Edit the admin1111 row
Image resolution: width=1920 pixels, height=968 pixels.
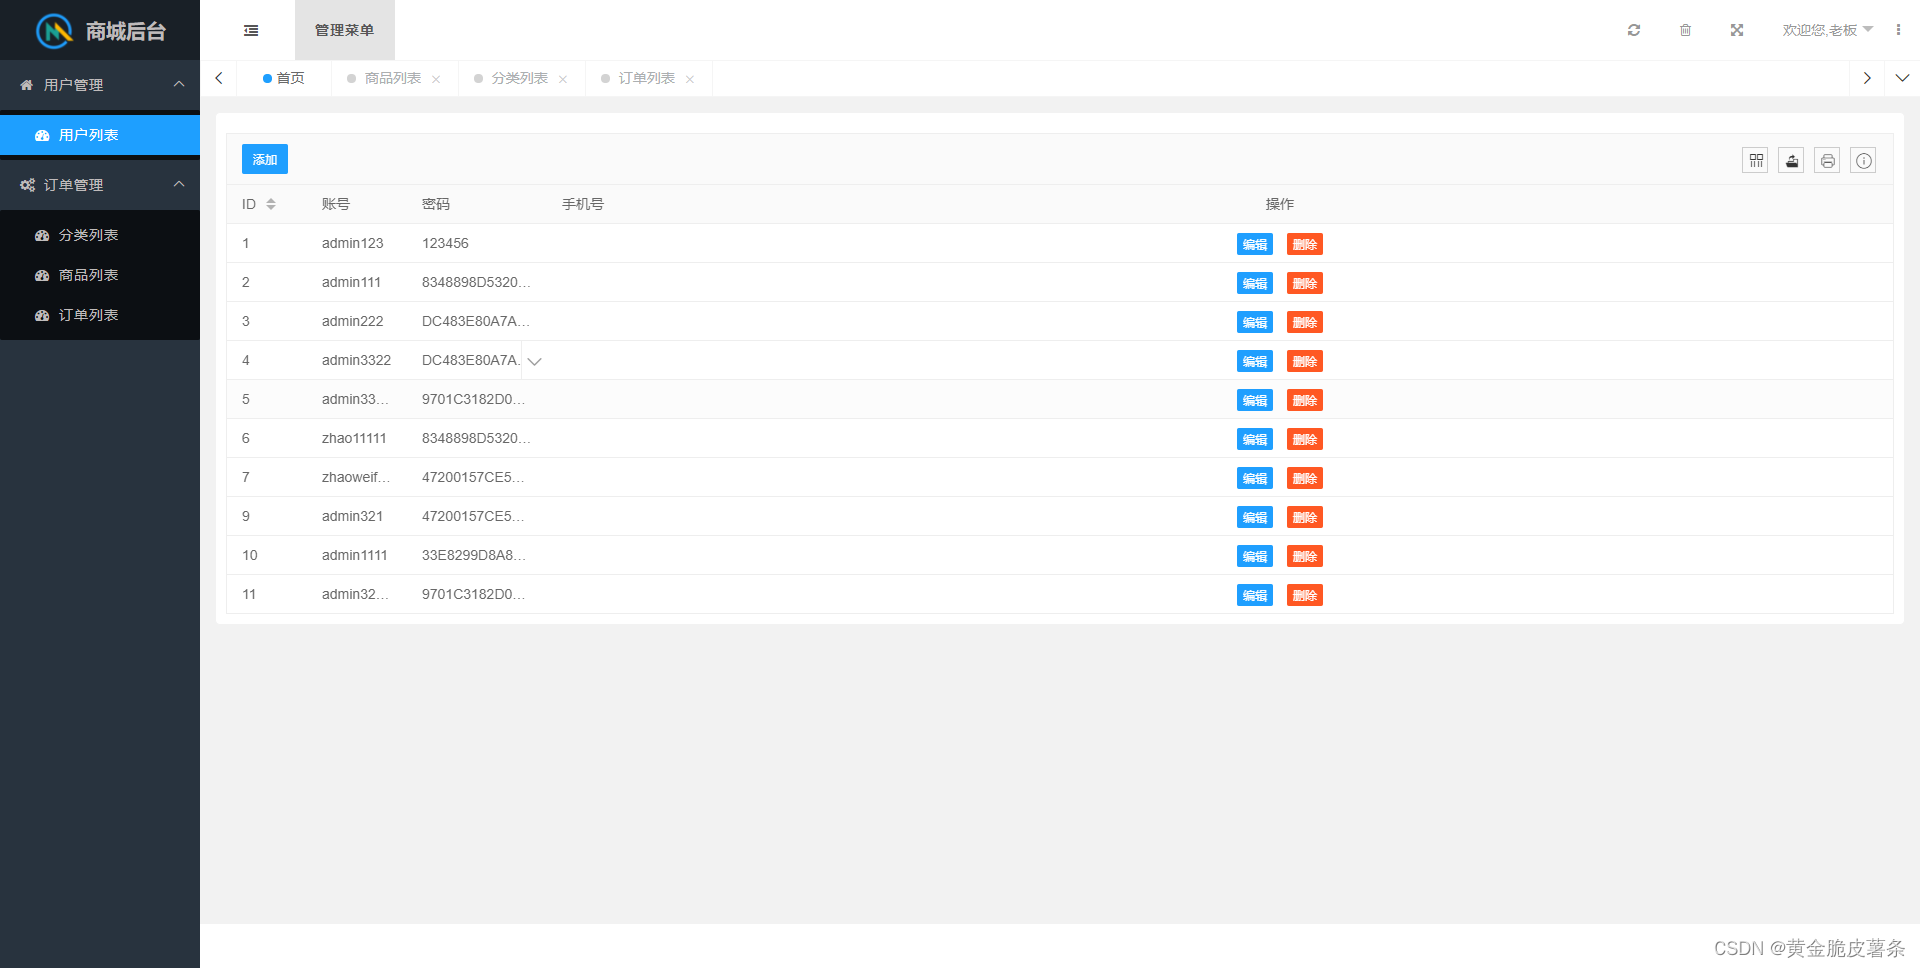pos(1255,556)
